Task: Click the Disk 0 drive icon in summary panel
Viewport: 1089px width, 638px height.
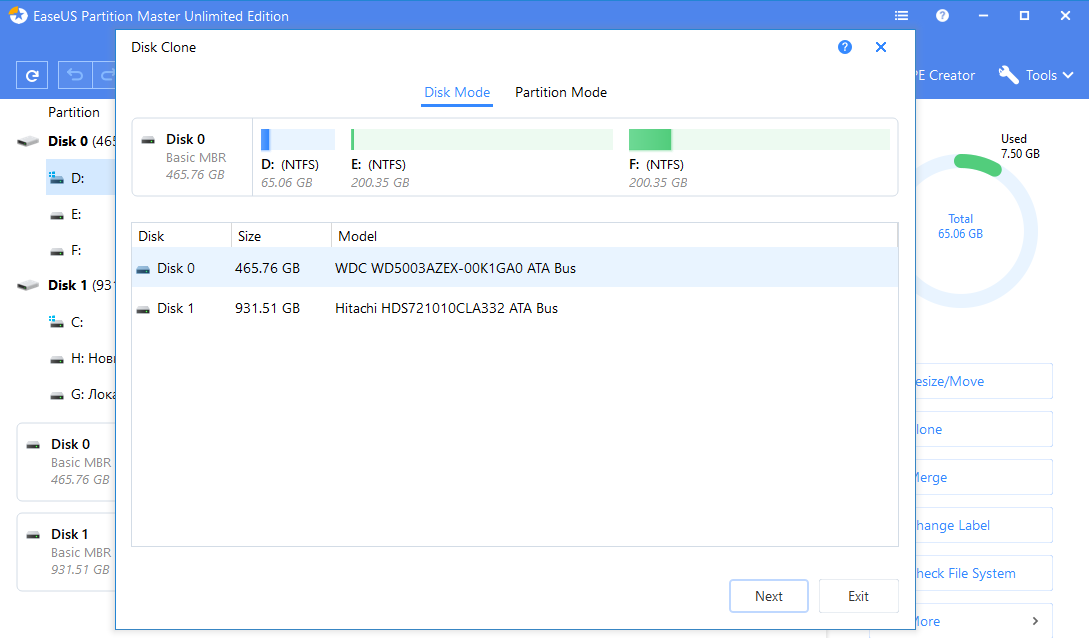Action: click(149, 140)
